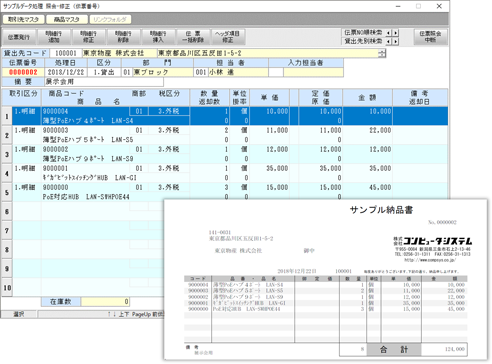Click product name PoE対応HUB LAN-SWHPOE44
The width and height of the screenshot is (492, 364).
pyautogui.click(x=86, y=197)
